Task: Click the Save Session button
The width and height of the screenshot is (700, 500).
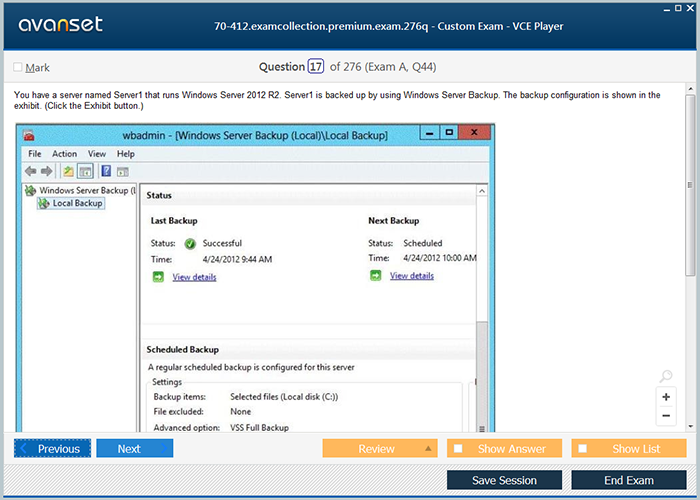Action: click(x=504, y=480)
